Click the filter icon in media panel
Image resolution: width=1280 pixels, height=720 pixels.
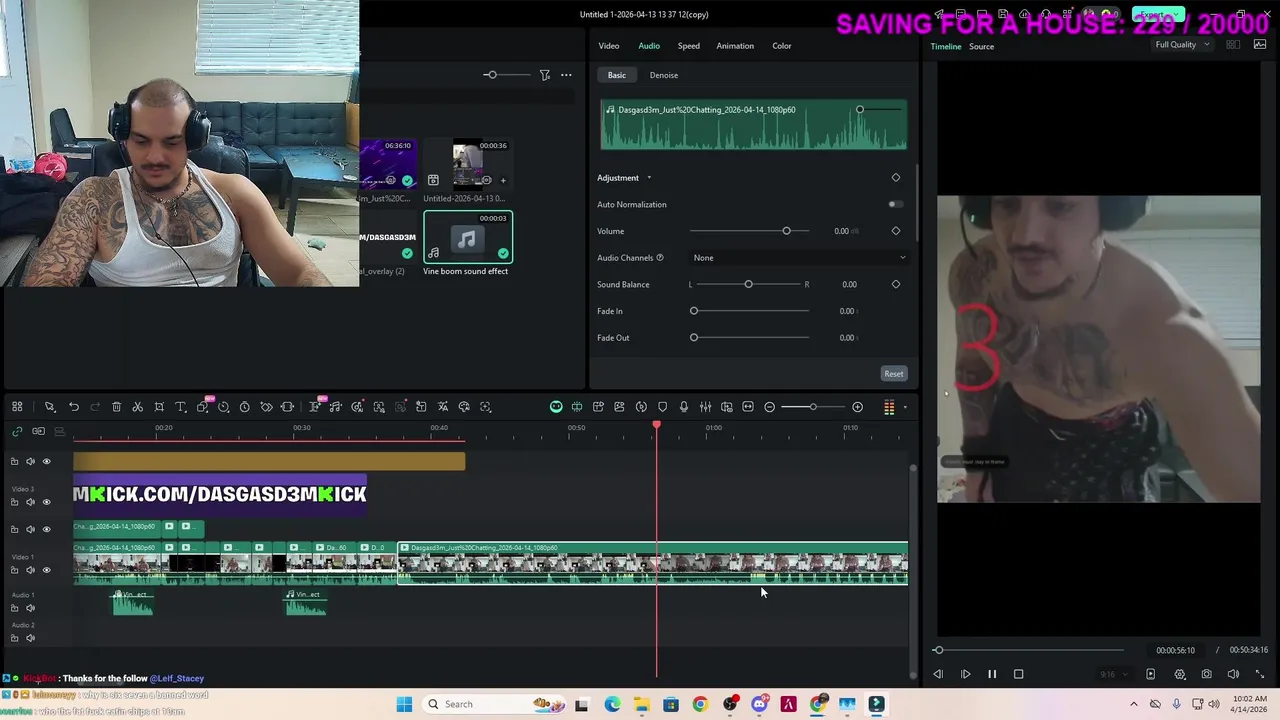(x=545, y=75)
